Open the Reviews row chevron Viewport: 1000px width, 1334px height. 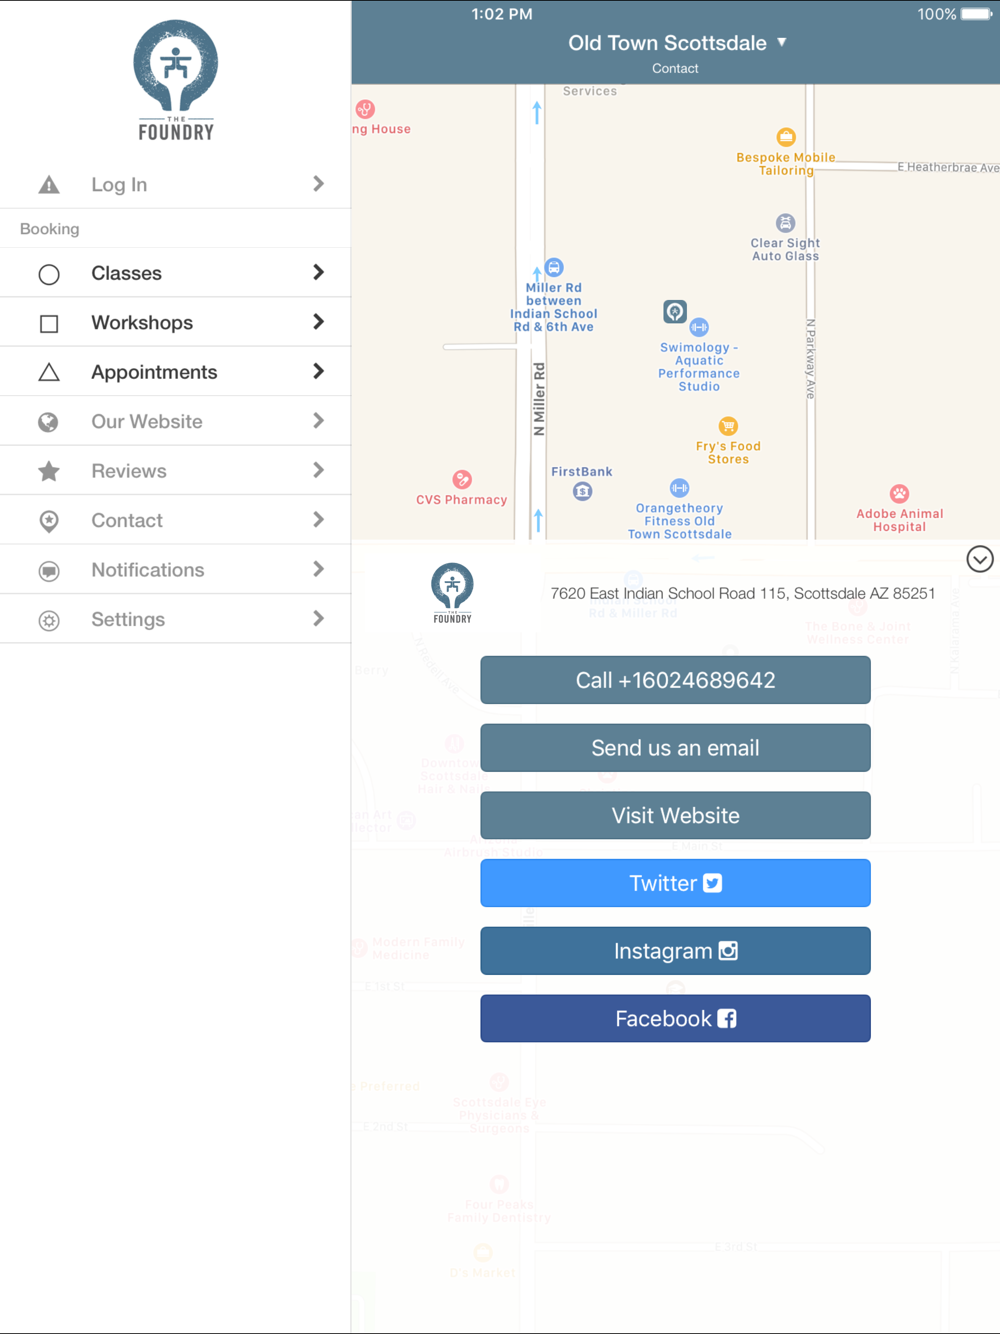click(x=318, y=470)
